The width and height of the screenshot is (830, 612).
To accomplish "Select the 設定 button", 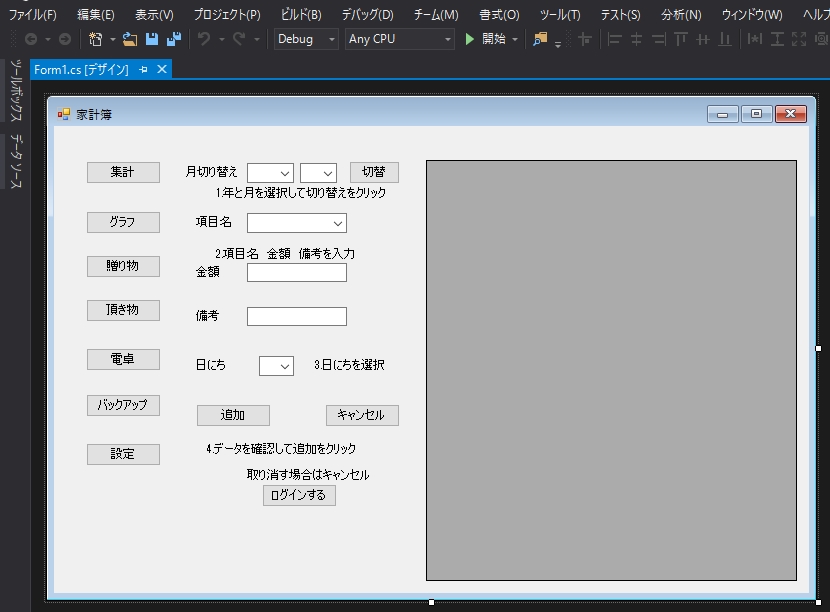I will [x=123, y=454].
